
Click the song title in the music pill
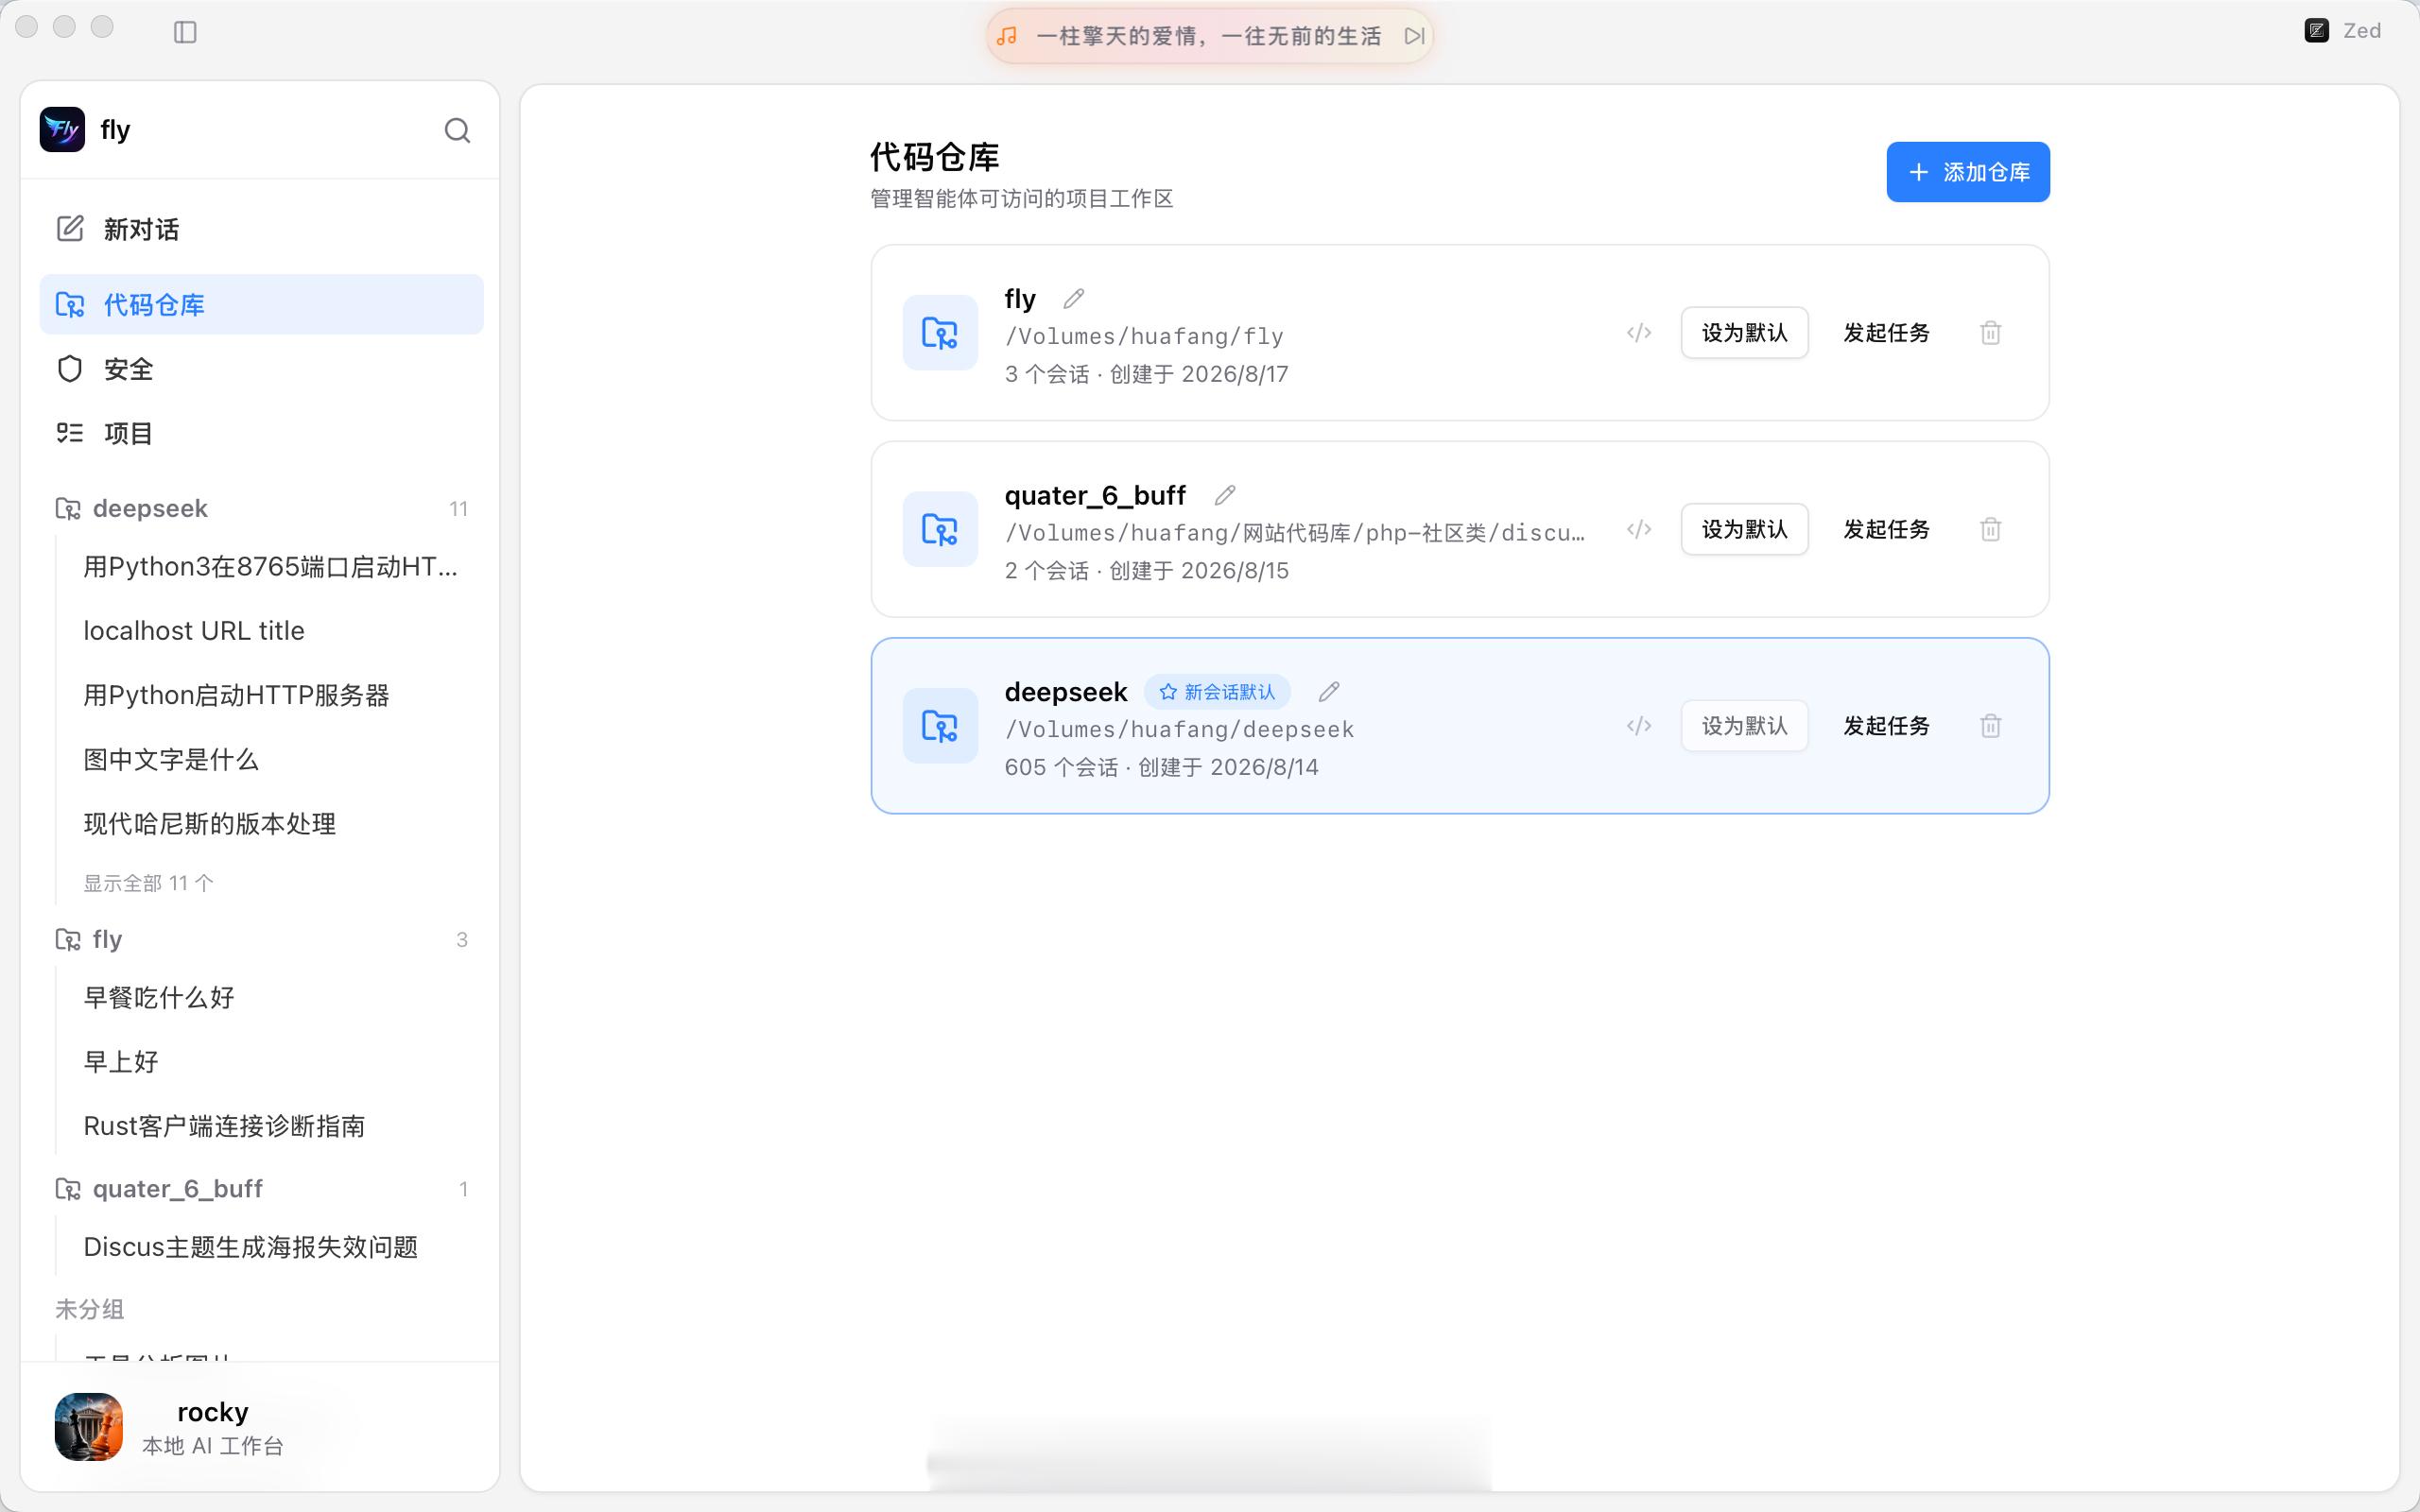point(1208,36)
